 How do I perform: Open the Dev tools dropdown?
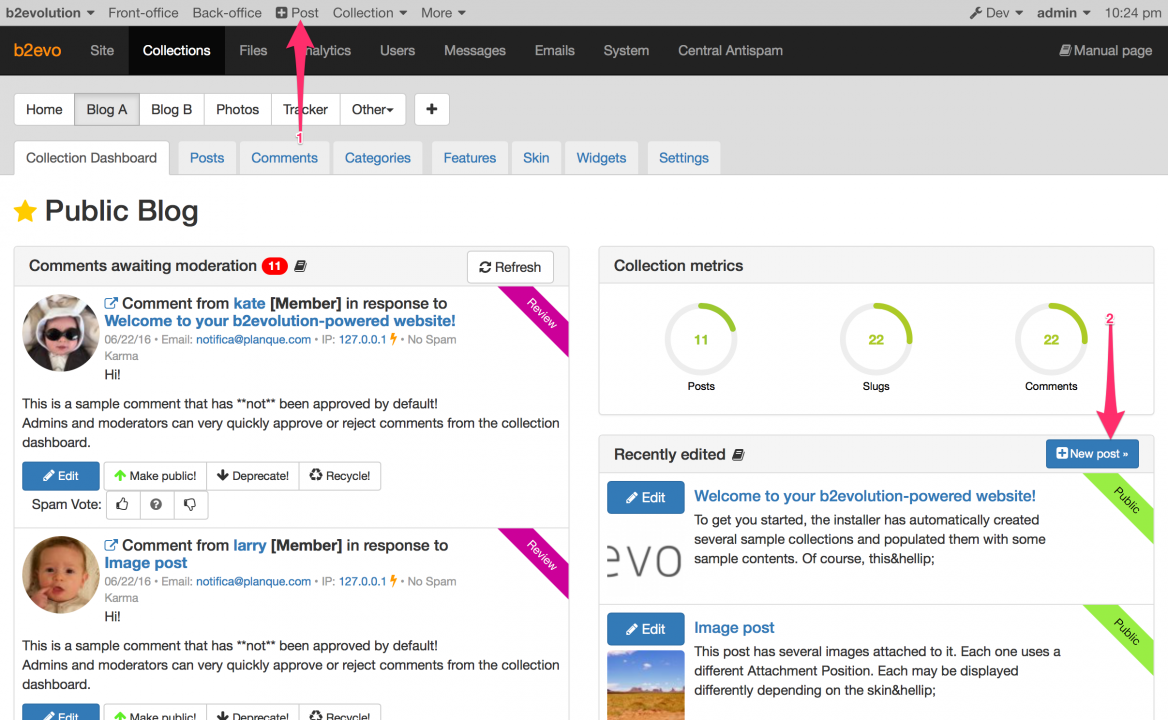pos(997,13)
